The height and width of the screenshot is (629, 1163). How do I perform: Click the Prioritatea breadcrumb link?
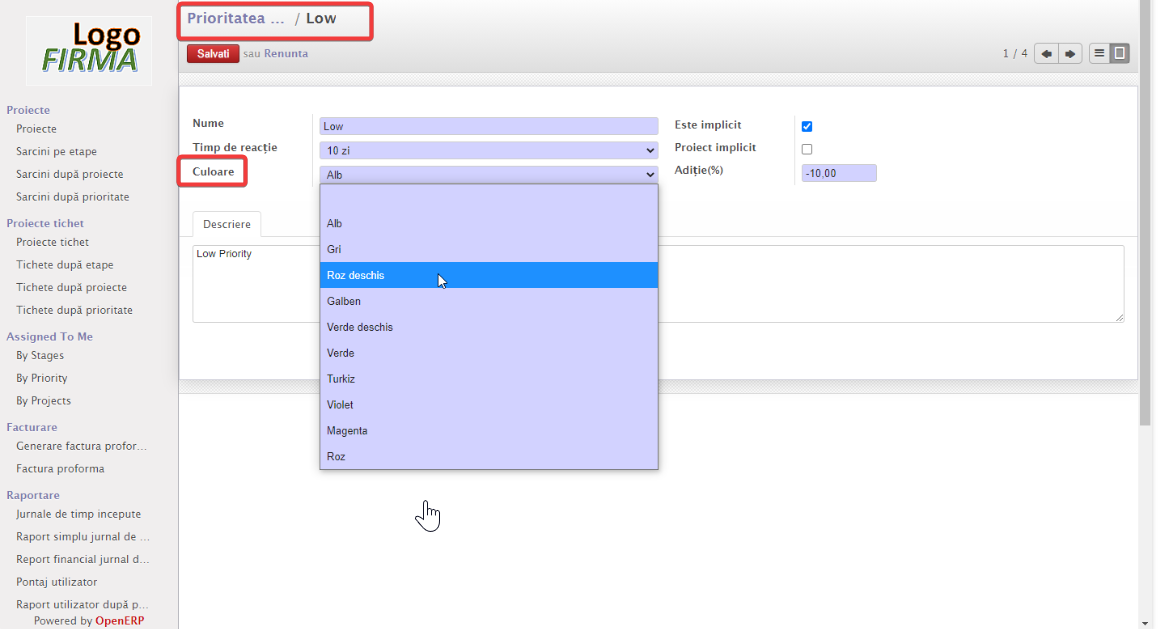click(x=235, y=18)
